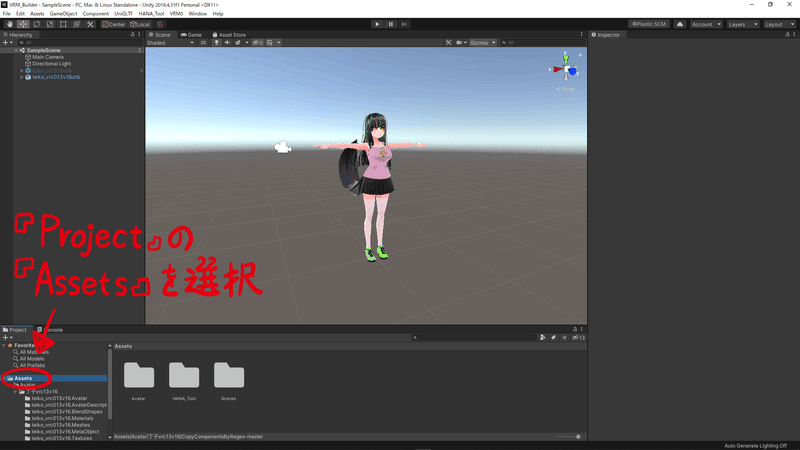Focus the Project search field
Image resolution: width=800 pixels, height=450 pixels.
pos(473,338)
